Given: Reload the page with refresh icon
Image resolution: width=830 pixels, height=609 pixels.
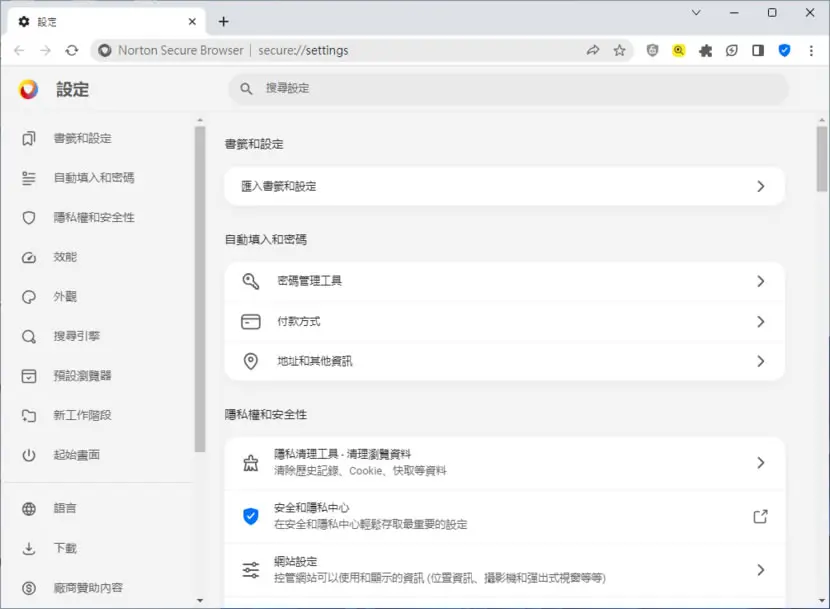Looking at the screenshot, I should pyautogui.click(x=71, y=50).
